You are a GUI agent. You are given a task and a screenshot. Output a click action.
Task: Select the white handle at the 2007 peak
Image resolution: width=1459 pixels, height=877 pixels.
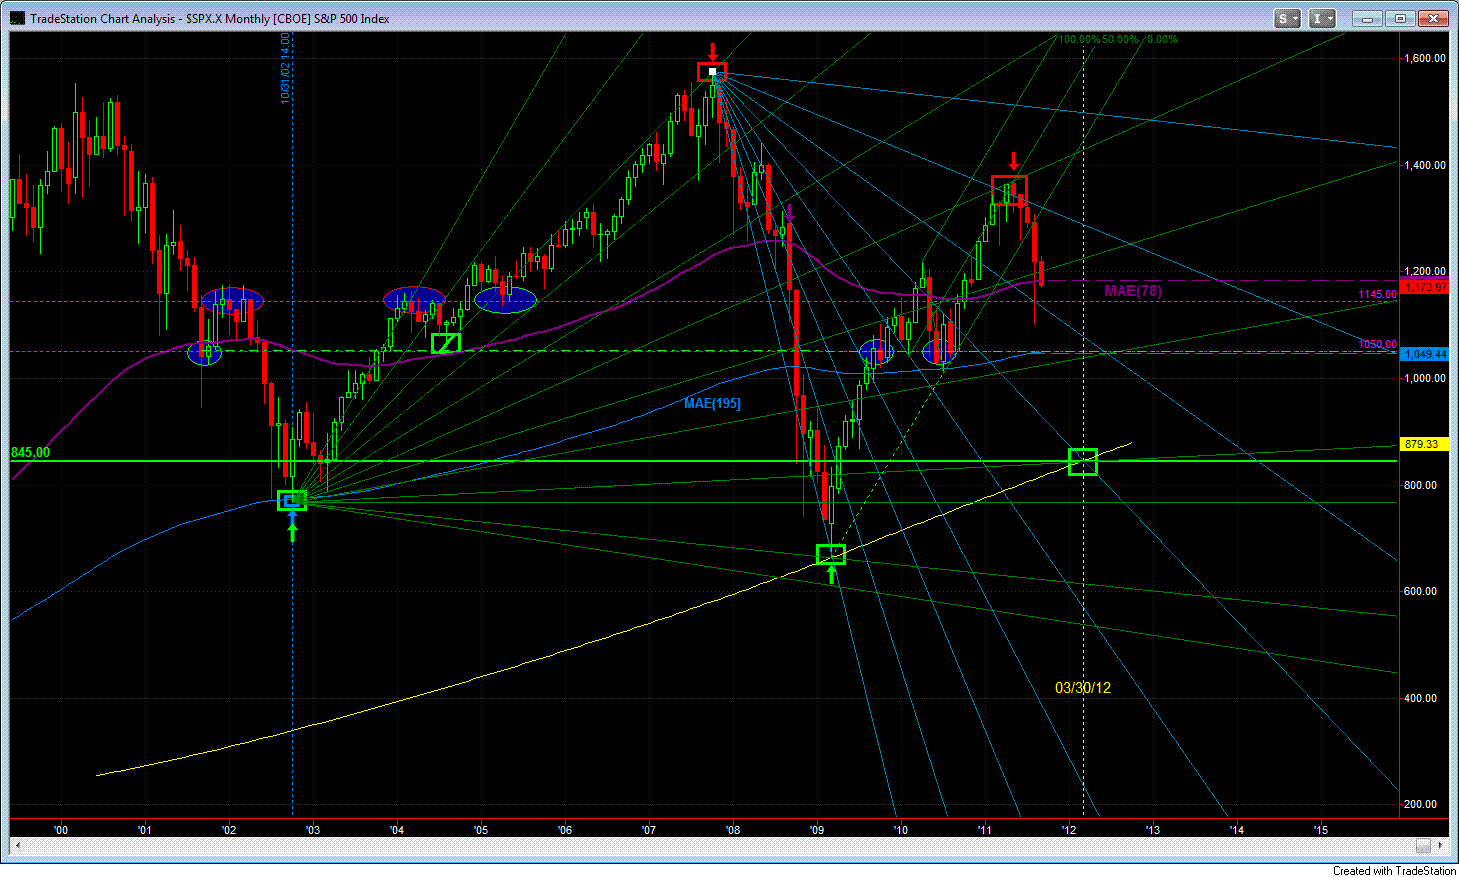712,71
